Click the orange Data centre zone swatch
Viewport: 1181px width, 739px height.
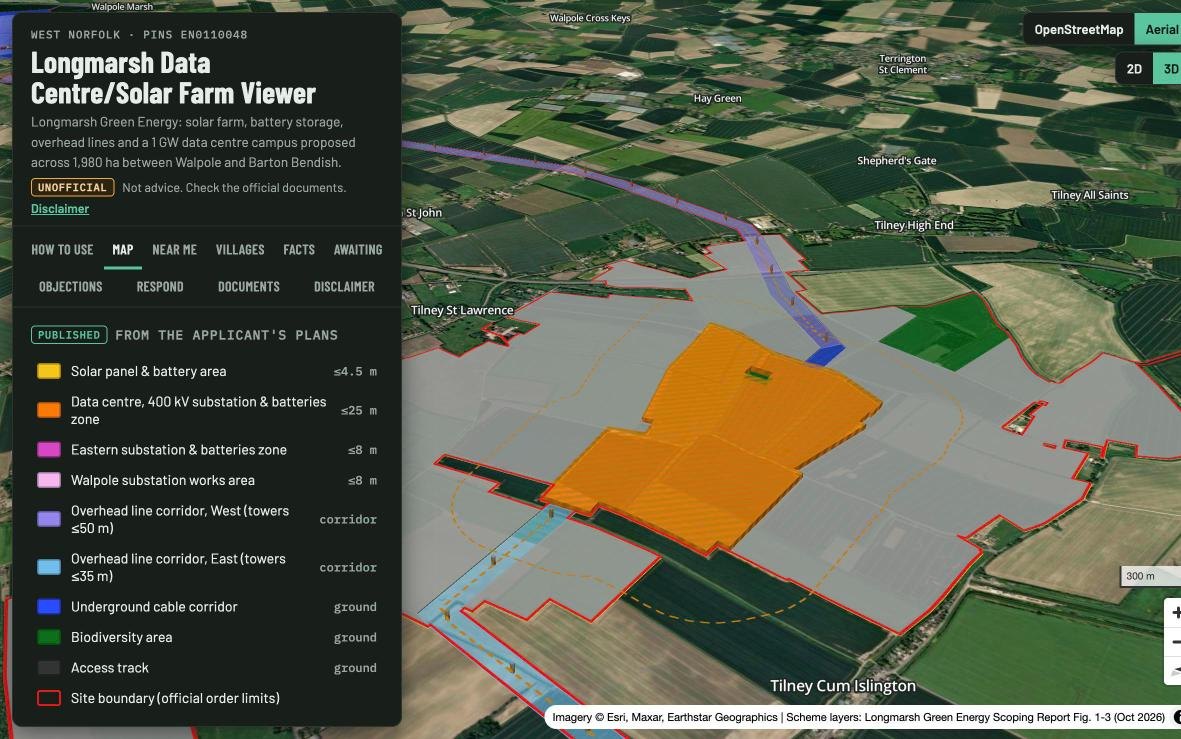[x=49, y=411]
